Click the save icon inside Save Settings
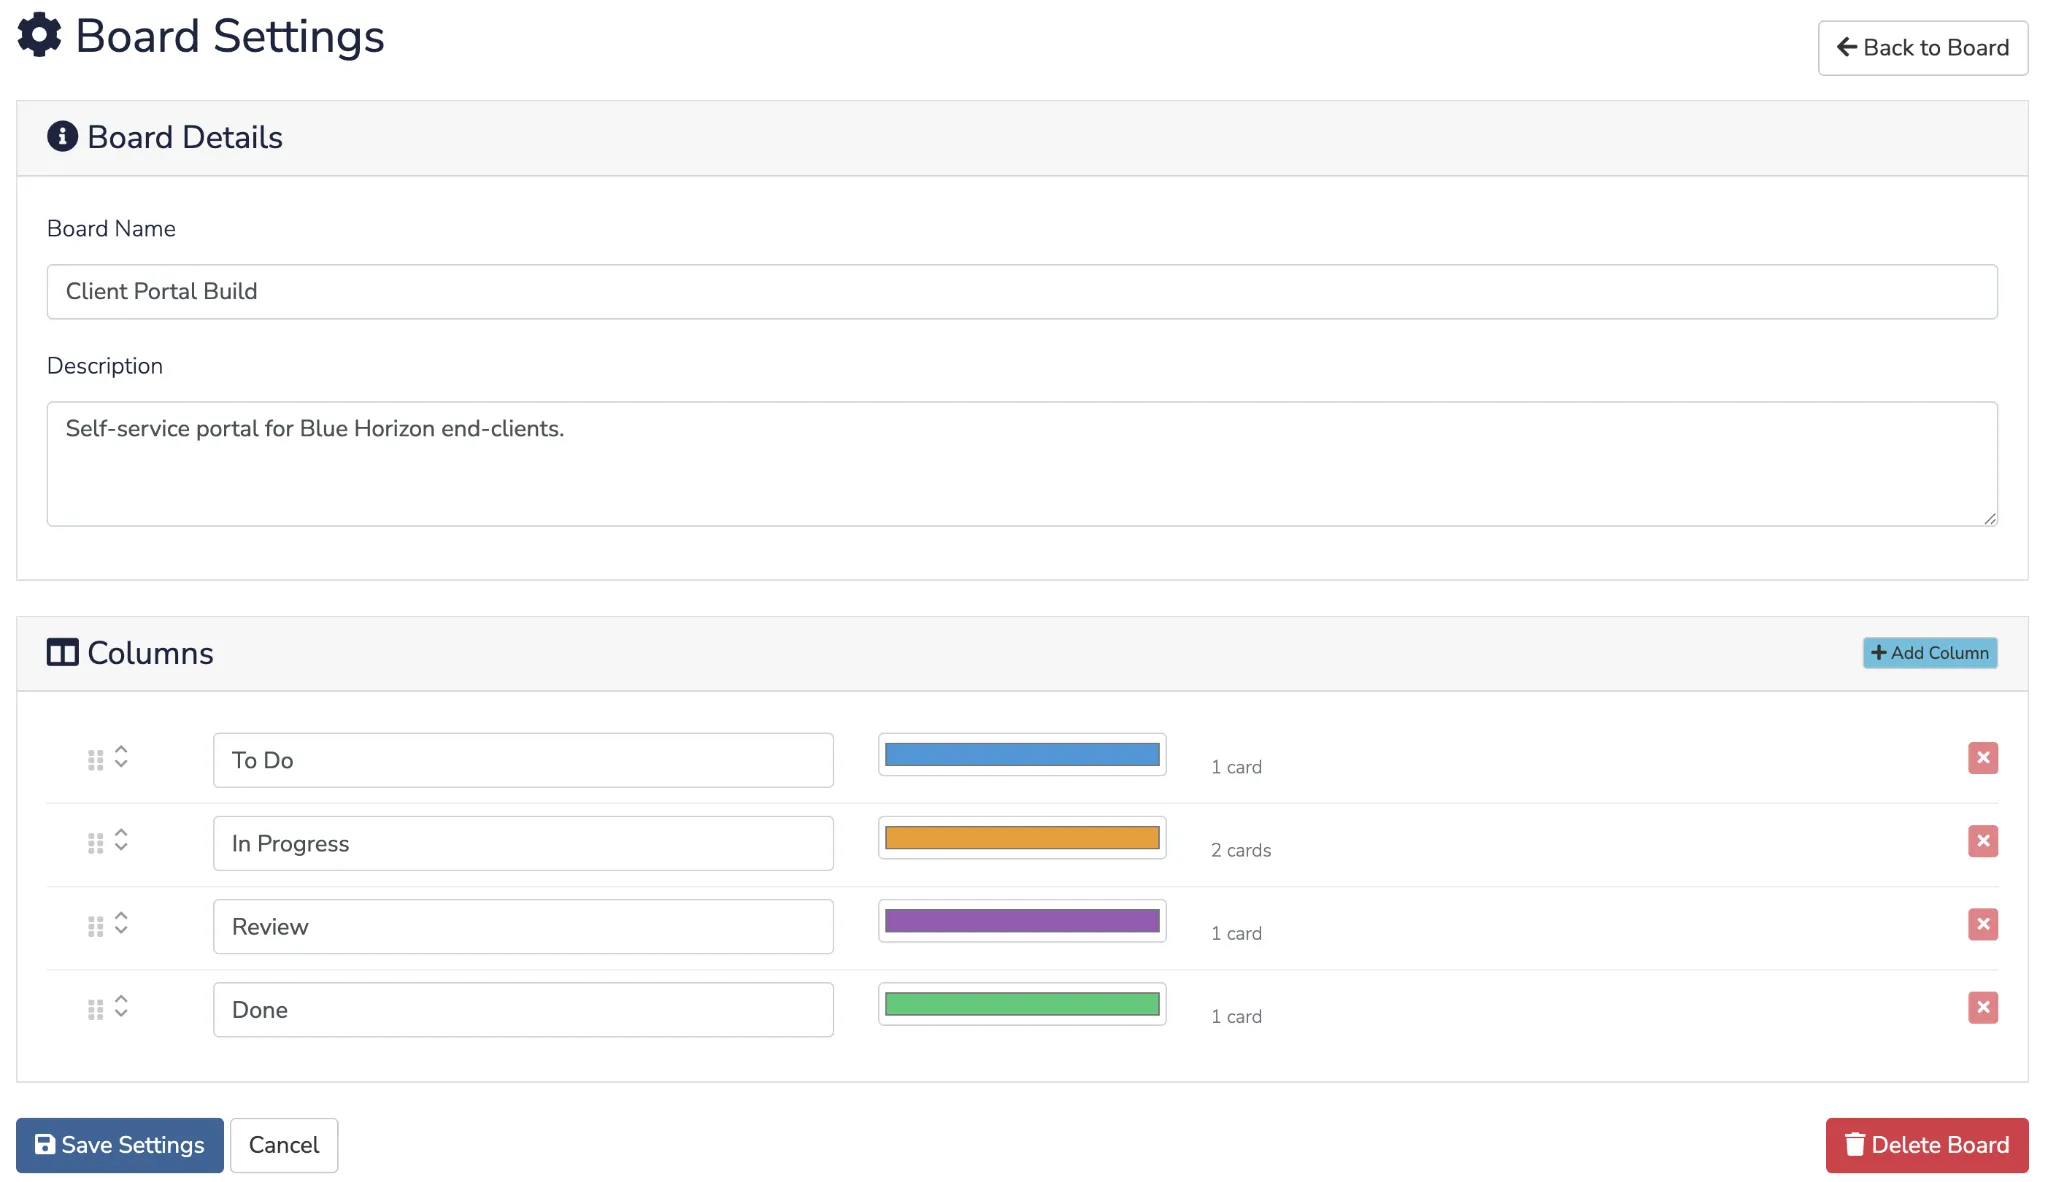The width and height of the screenshot is (2048, 1182). (x=46, y=1144)
